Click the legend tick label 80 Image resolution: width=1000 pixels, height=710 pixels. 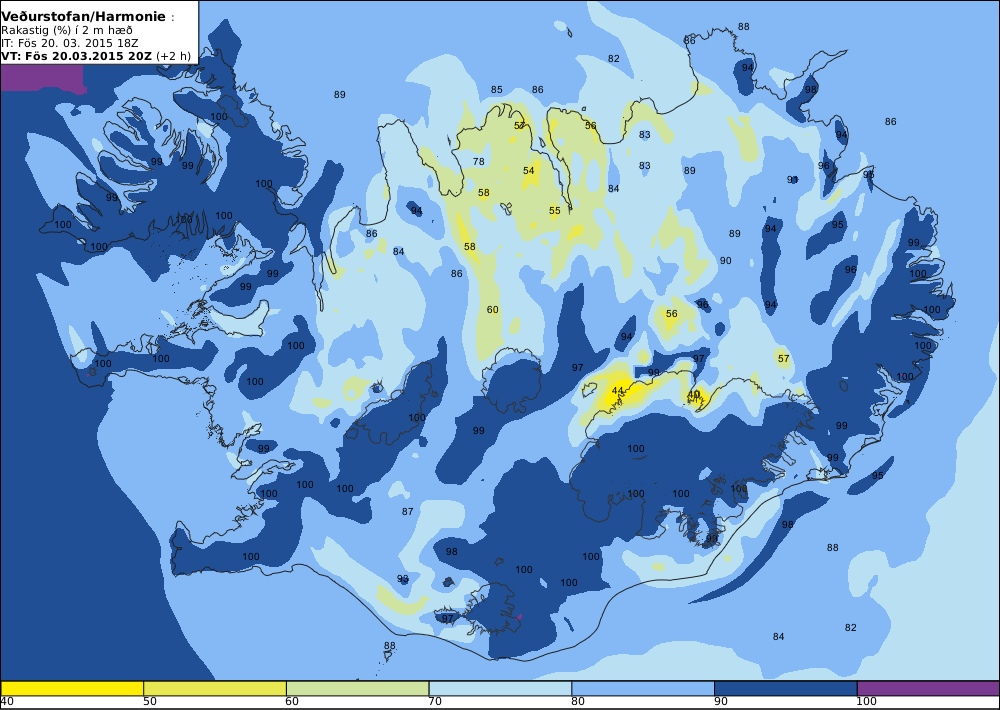(x=578, y=702)
